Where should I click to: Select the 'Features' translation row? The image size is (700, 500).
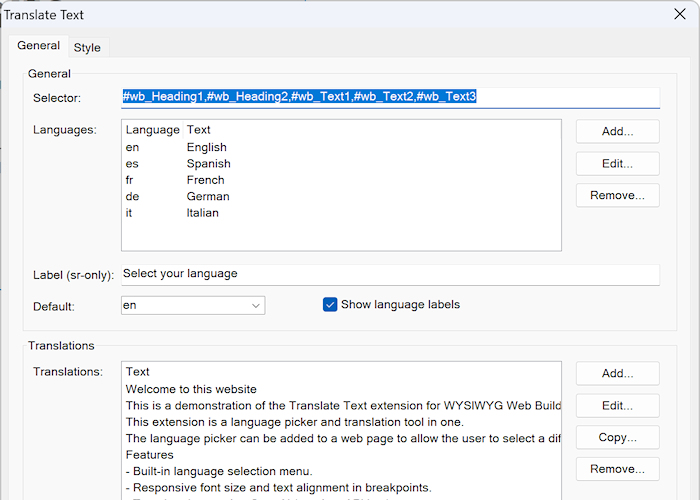[x=341, y=454]
